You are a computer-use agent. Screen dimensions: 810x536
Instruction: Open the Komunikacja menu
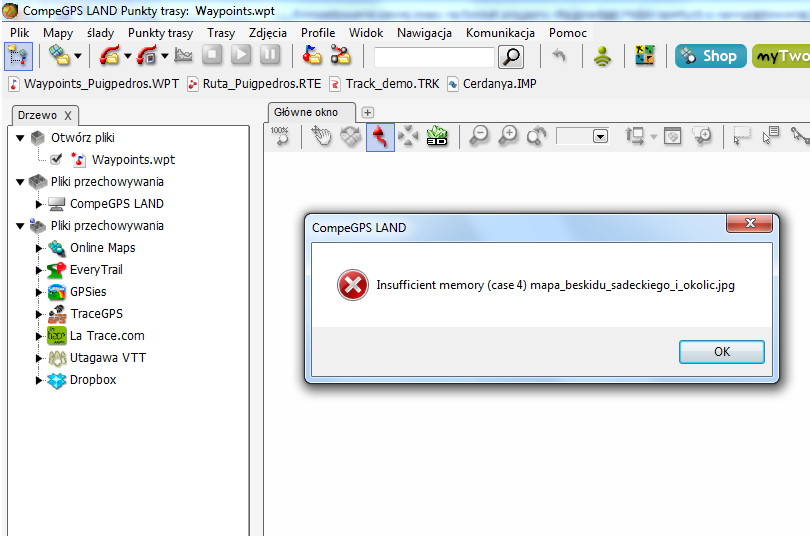pyautogui.click(x=500, y=33)
